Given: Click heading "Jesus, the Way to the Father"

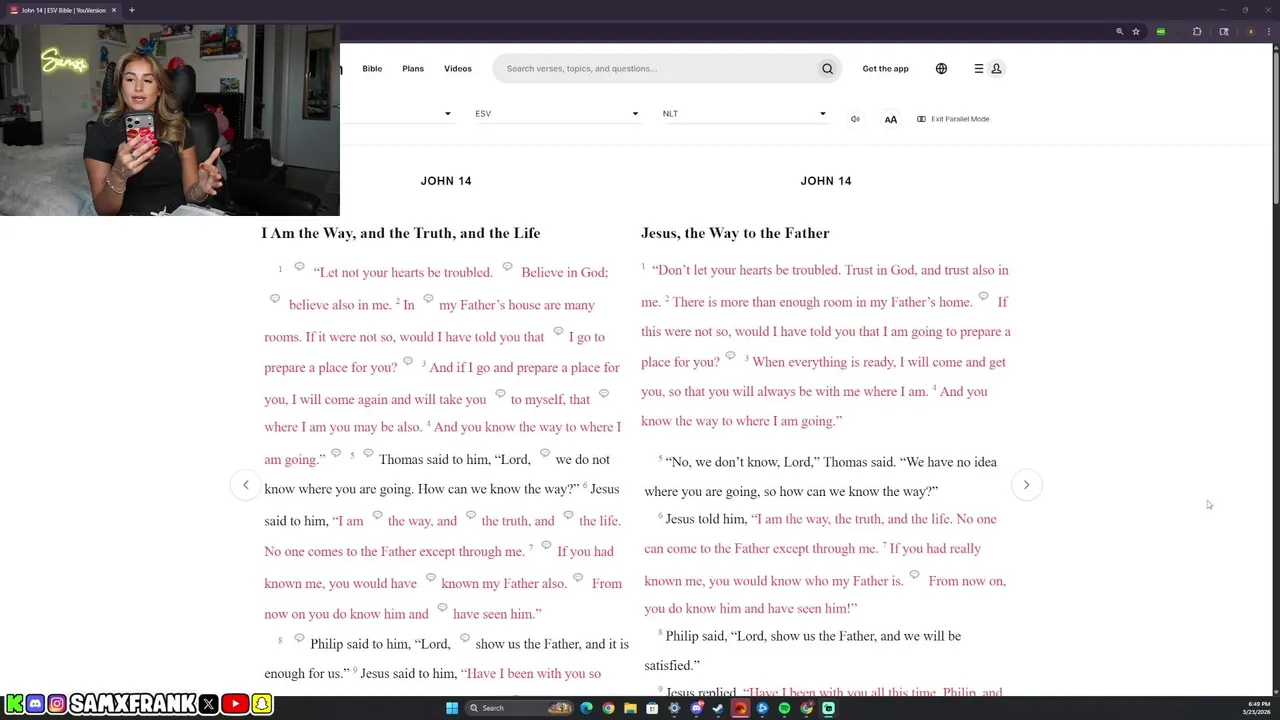Looking at the screenshot, I should pyautogui.click(x=735, y=233).
